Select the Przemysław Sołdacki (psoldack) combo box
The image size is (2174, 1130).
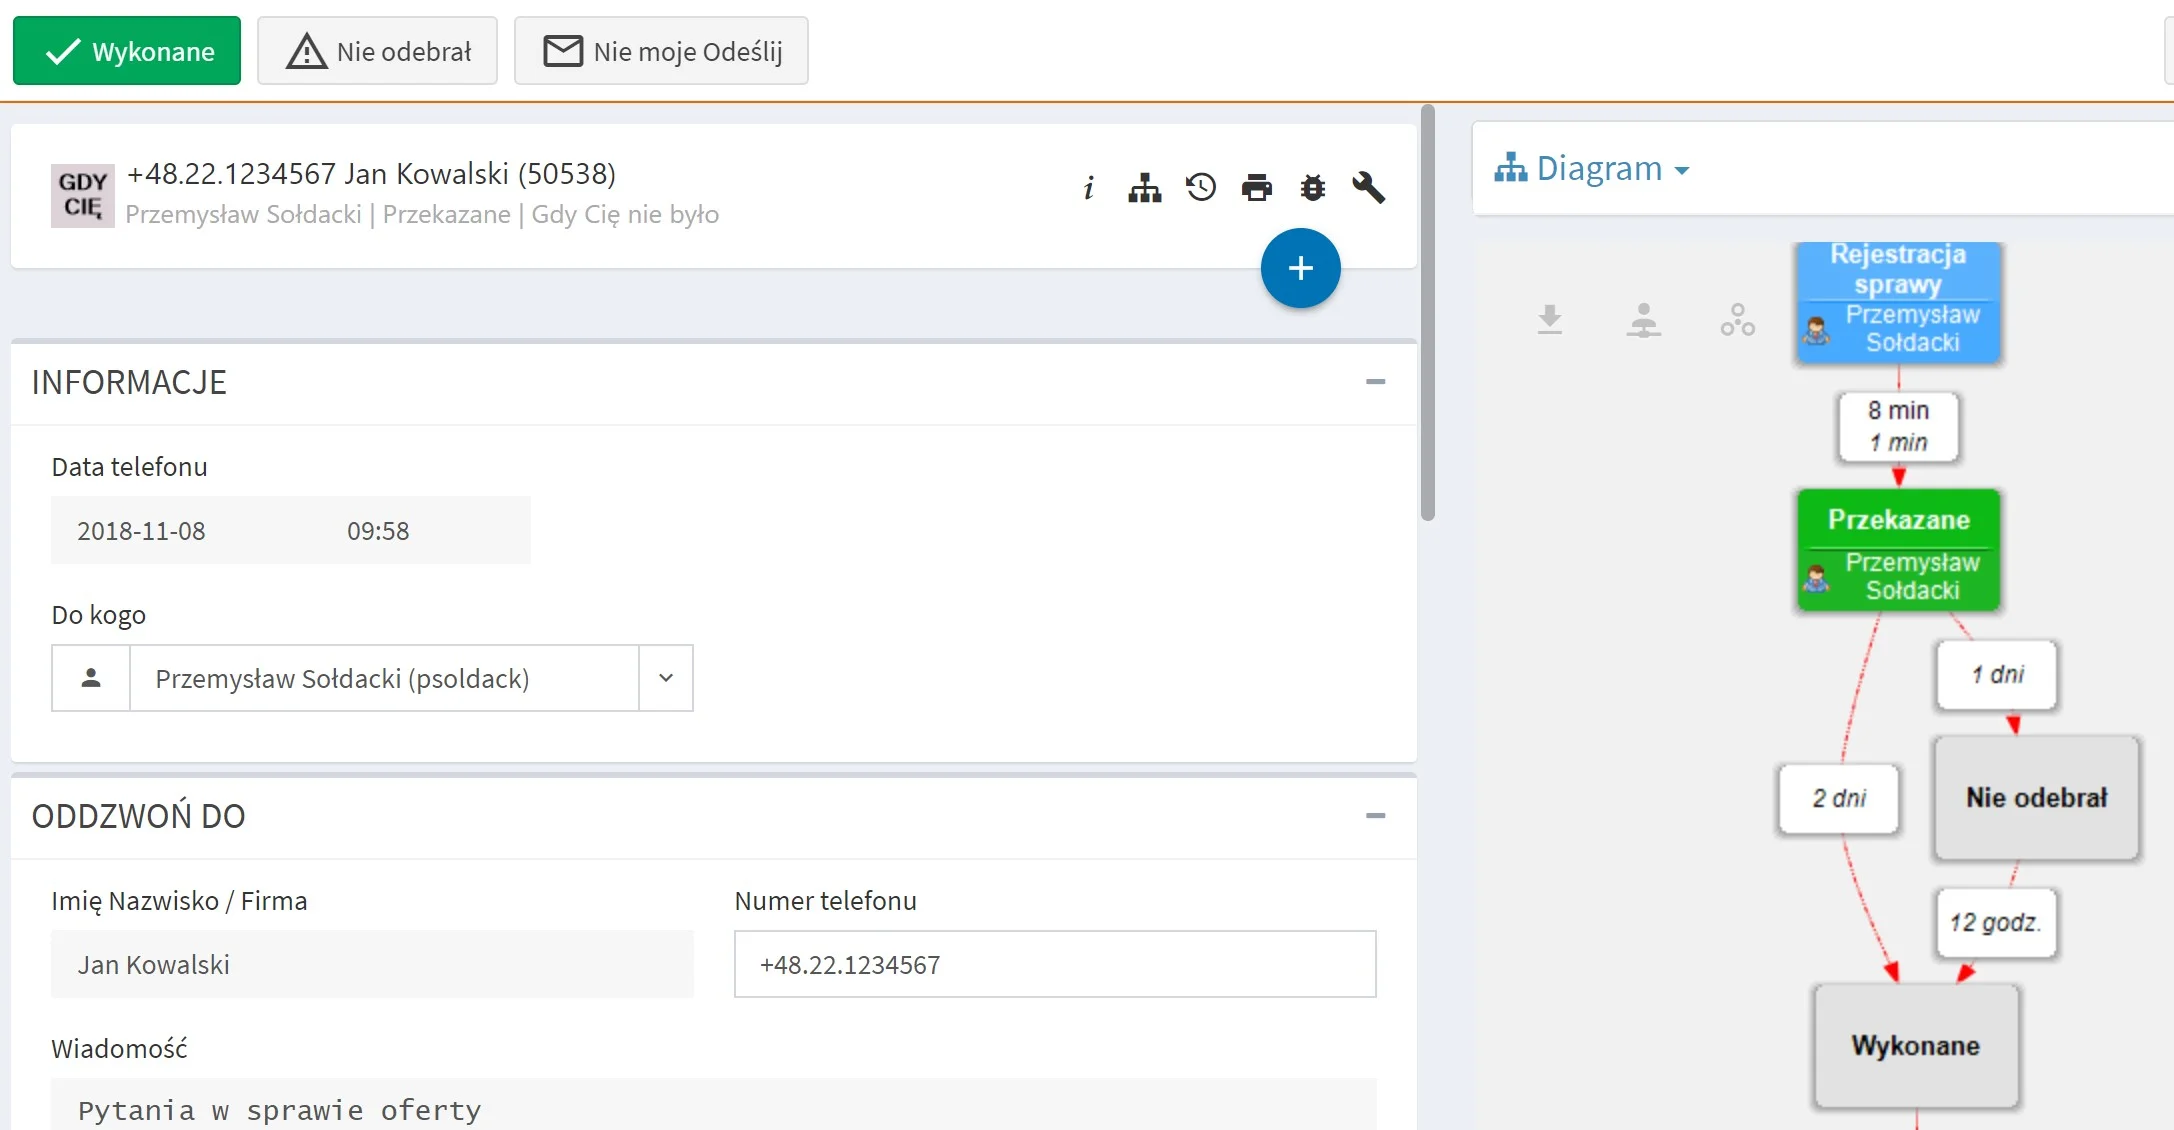click(x=384, y=678)
